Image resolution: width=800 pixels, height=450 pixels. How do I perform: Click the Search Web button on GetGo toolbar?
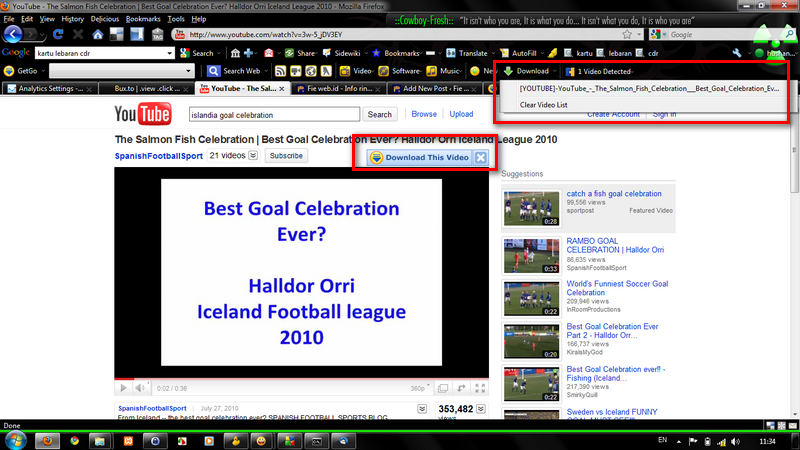tap(234, 71)
